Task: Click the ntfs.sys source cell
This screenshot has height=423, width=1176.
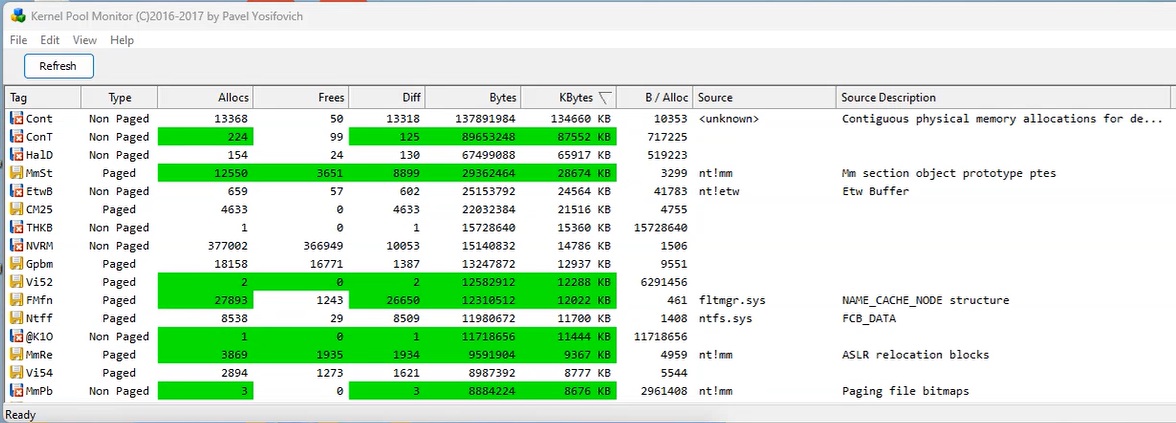Action: (724, 319)
